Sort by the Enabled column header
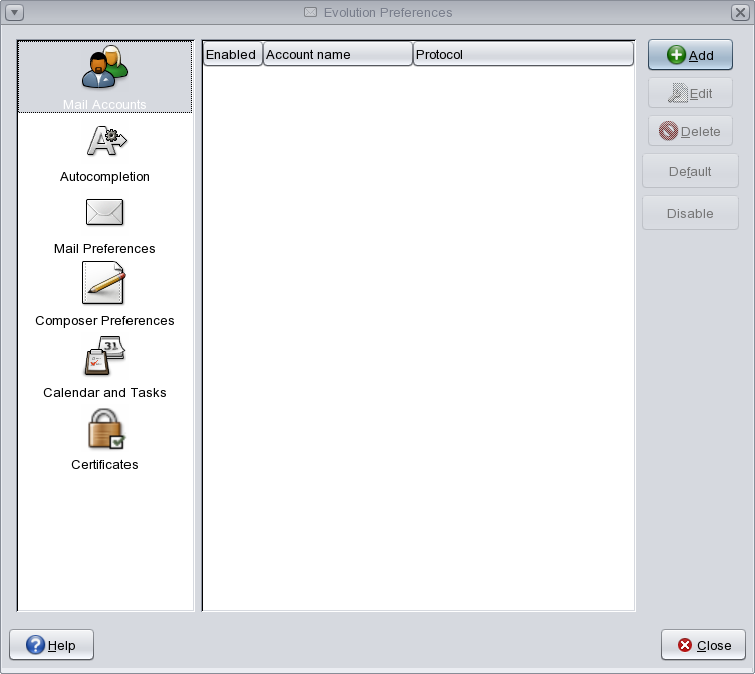755x674 pixels. (x=232, y=54)
